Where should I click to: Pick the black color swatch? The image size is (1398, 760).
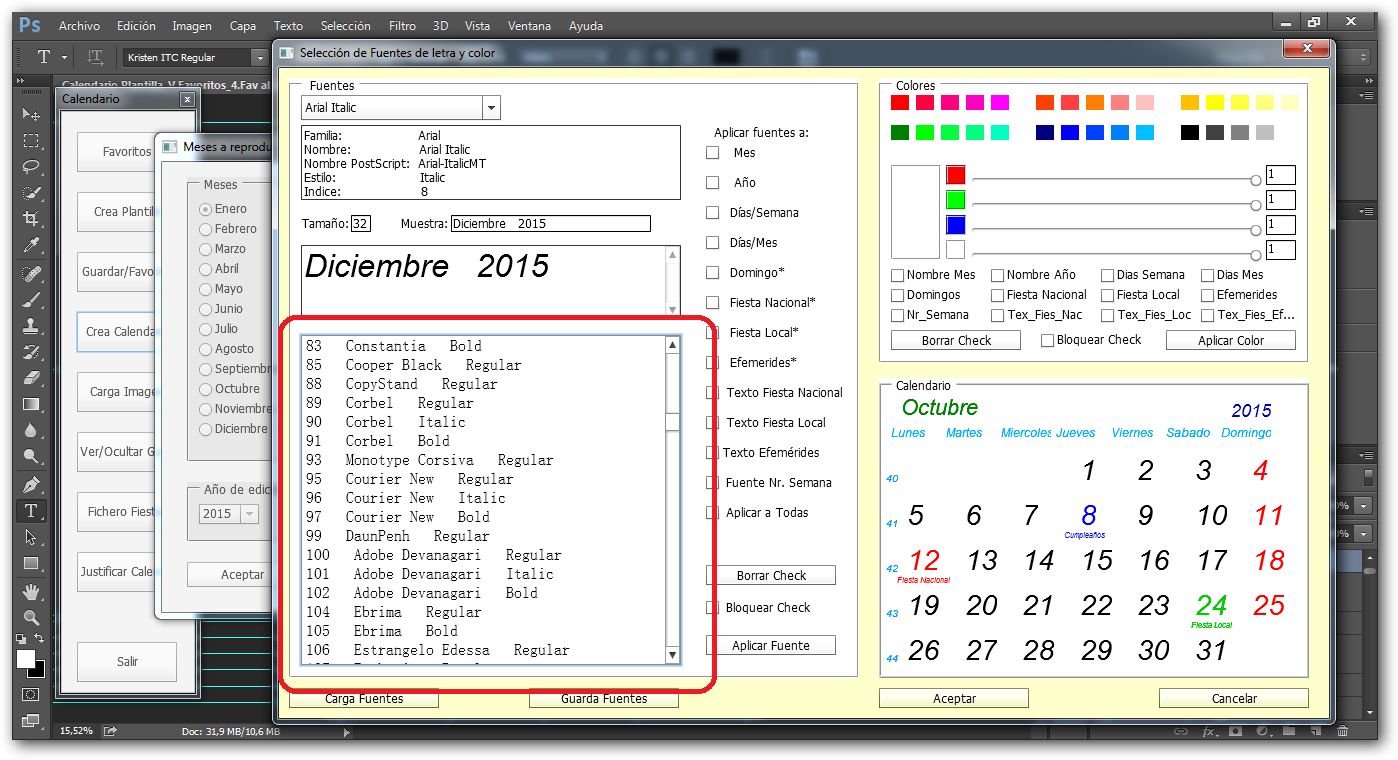(x=1189, y=132)
